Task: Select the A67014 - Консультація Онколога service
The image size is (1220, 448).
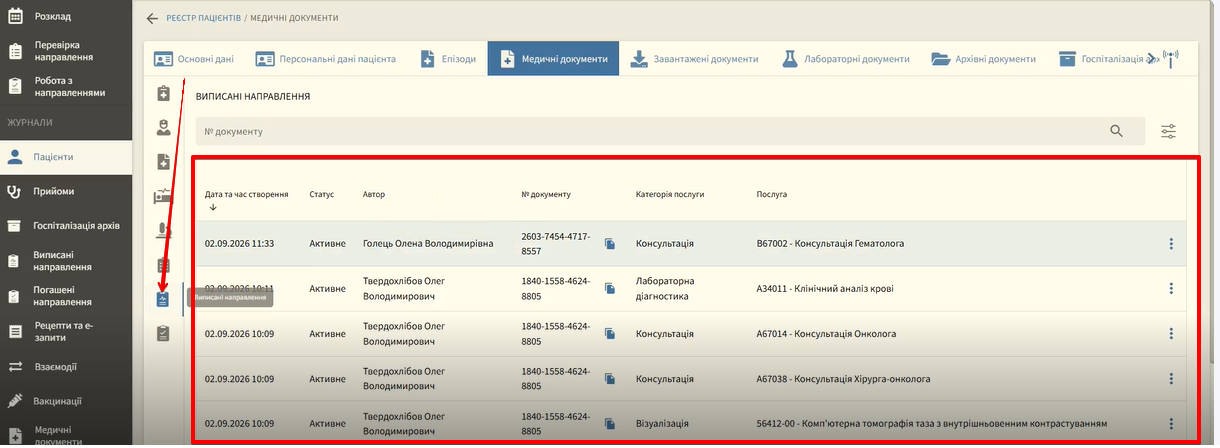Action: (x=826, y=334)
